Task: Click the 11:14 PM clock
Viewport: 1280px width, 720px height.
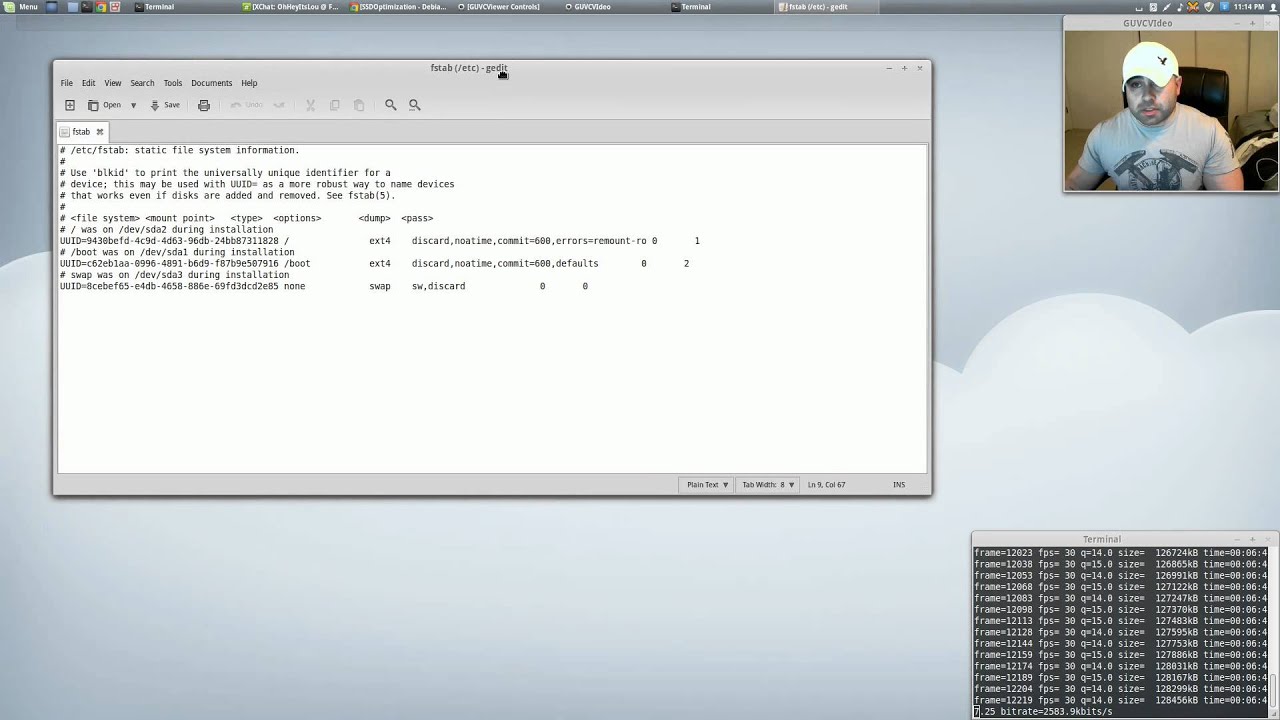Action: click(1248, 7)
